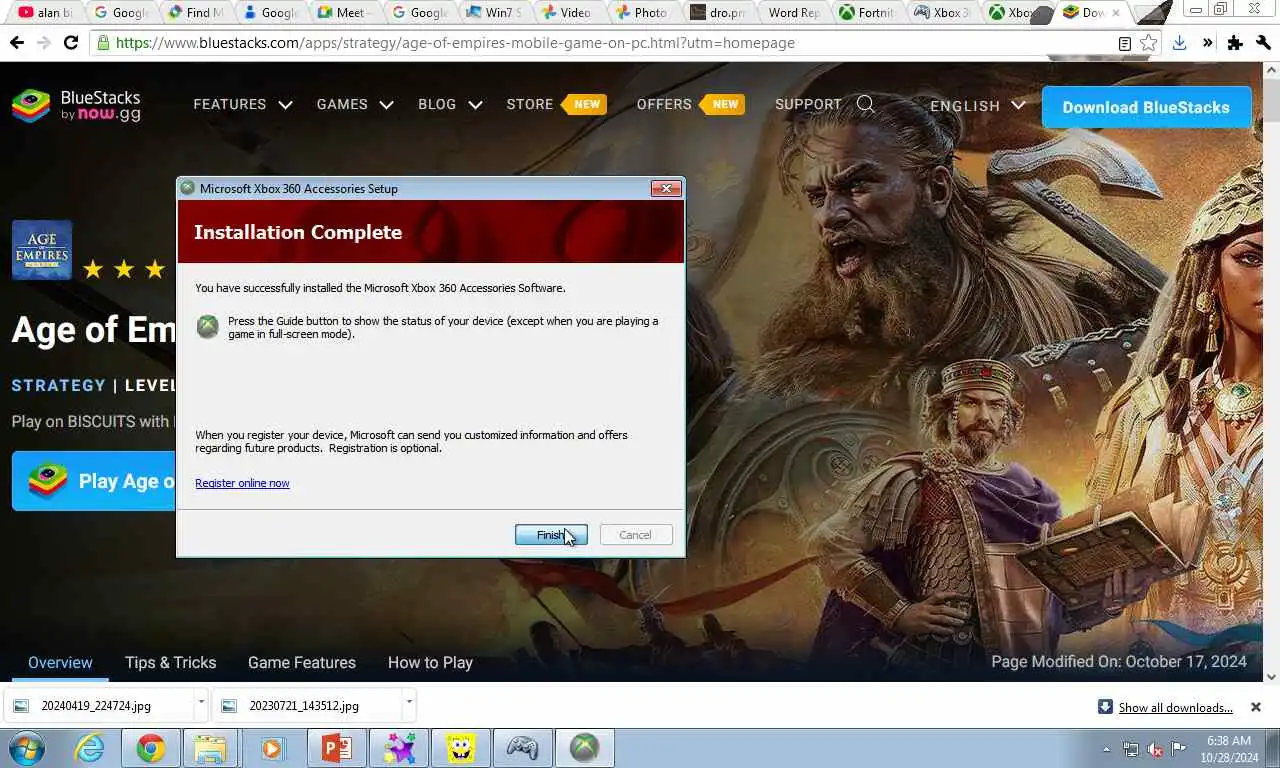The height and width of the screenshot is (768, 1280).
Task: Expand the BLOG menu
Action: point(450,104)
